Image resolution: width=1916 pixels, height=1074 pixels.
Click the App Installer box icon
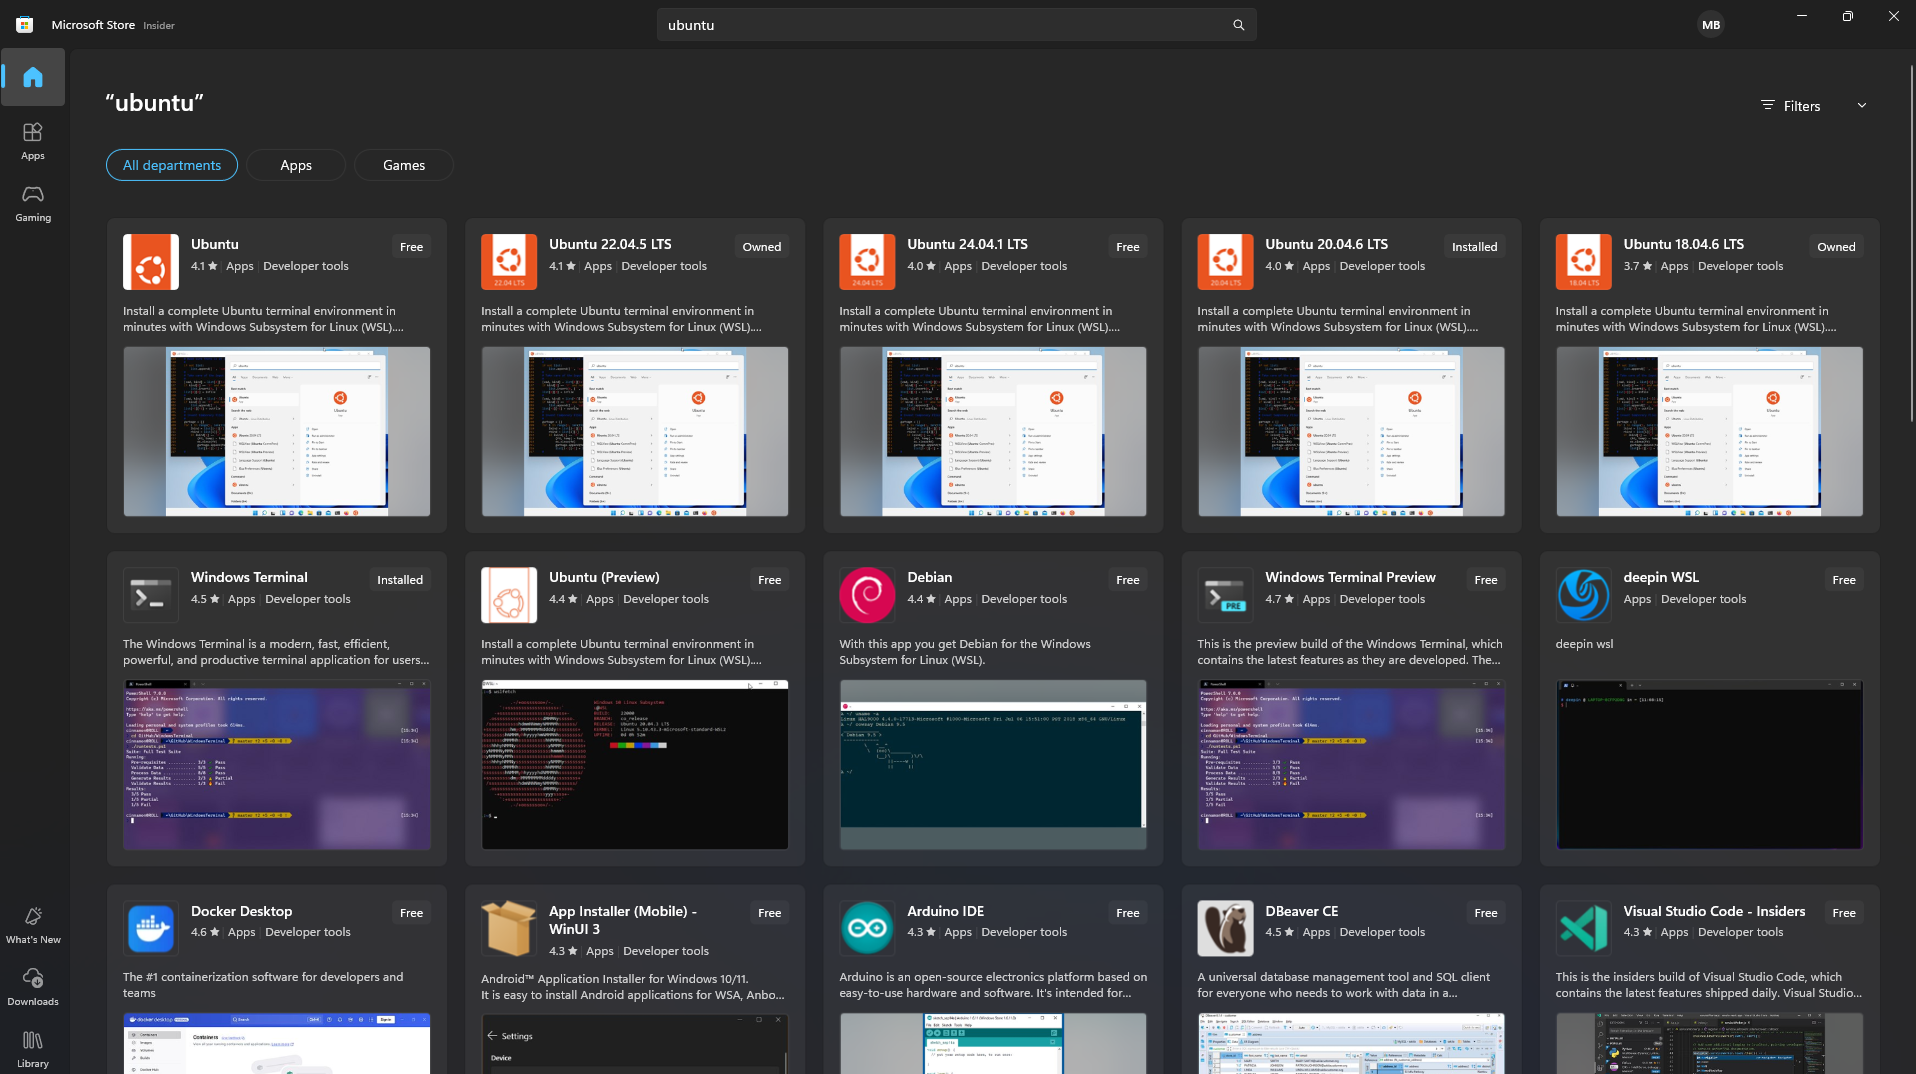(x=509, y=928)
